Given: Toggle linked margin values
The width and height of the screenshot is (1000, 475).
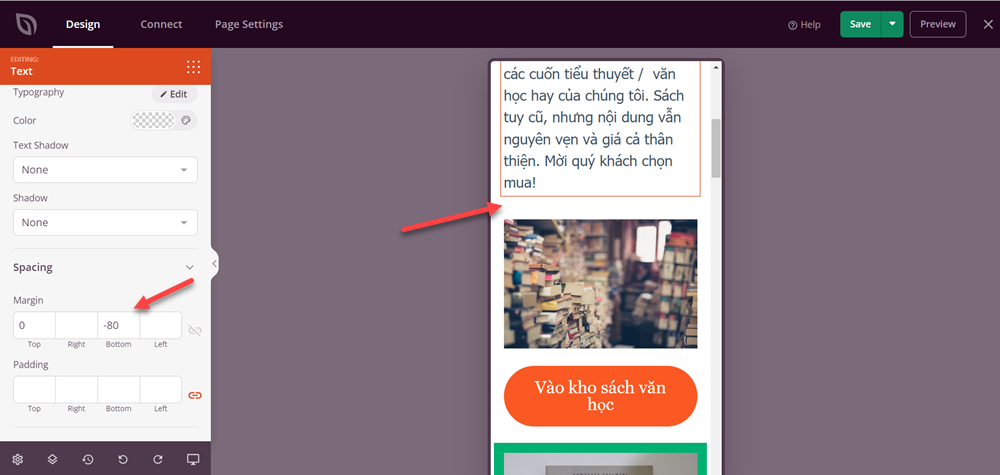Looking at the screenshot, I should coord(195,330).
